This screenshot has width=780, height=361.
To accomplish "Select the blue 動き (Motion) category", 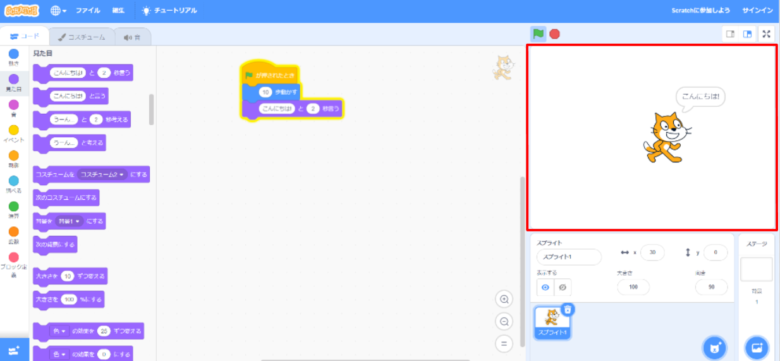I will point(14,57).
